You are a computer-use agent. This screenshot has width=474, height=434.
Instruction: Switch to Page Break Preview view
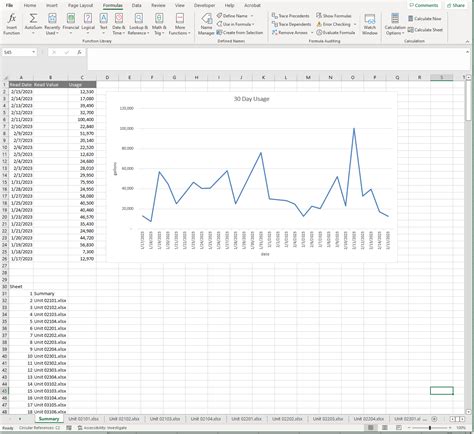click(399, 428)
